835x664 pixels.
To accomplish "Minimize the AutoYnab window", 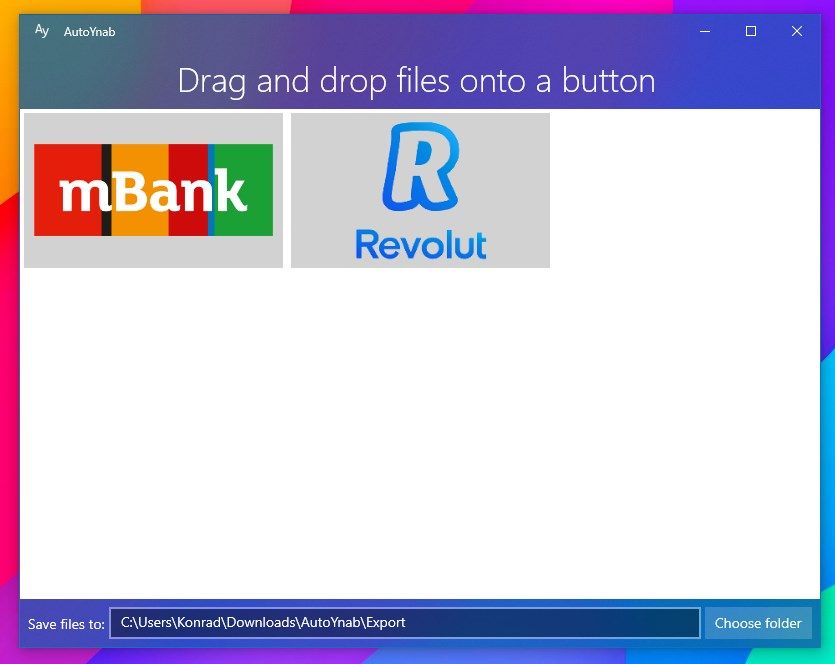I will click(705, 31).
